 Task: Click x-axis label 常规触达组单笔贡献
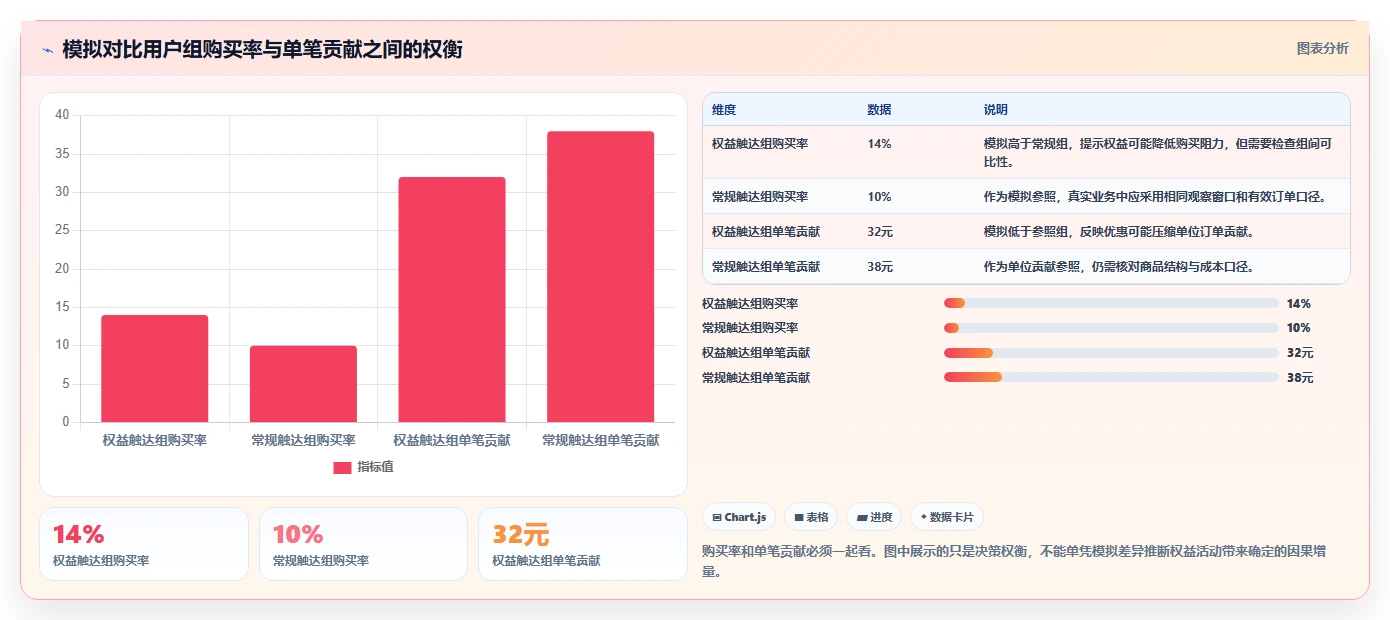[x=600, y=440]
